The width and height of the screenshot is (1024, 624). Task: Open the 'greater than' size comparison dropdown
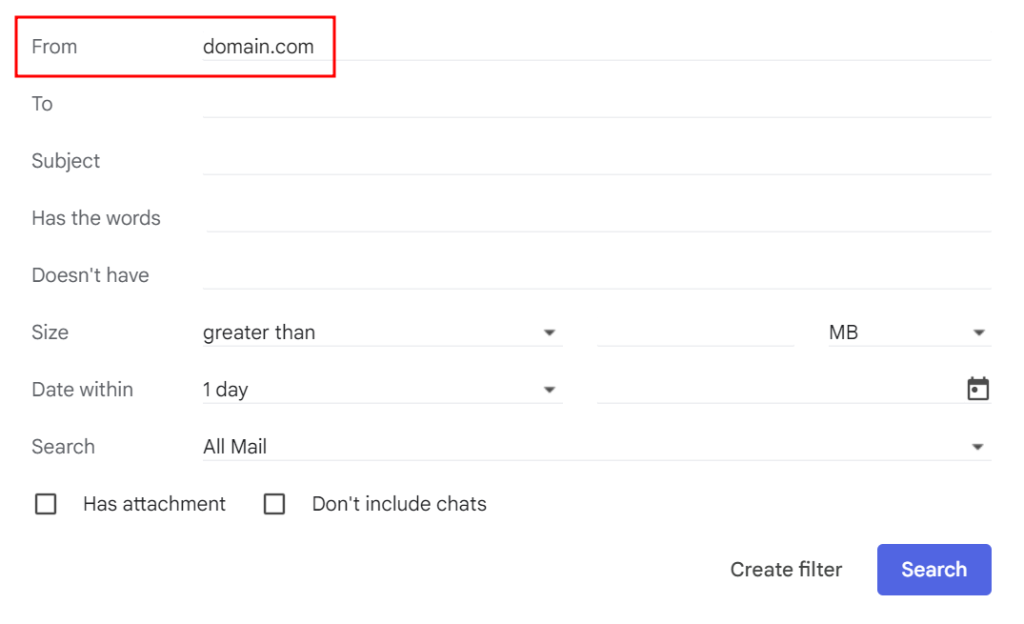click(x=381, y=333)
